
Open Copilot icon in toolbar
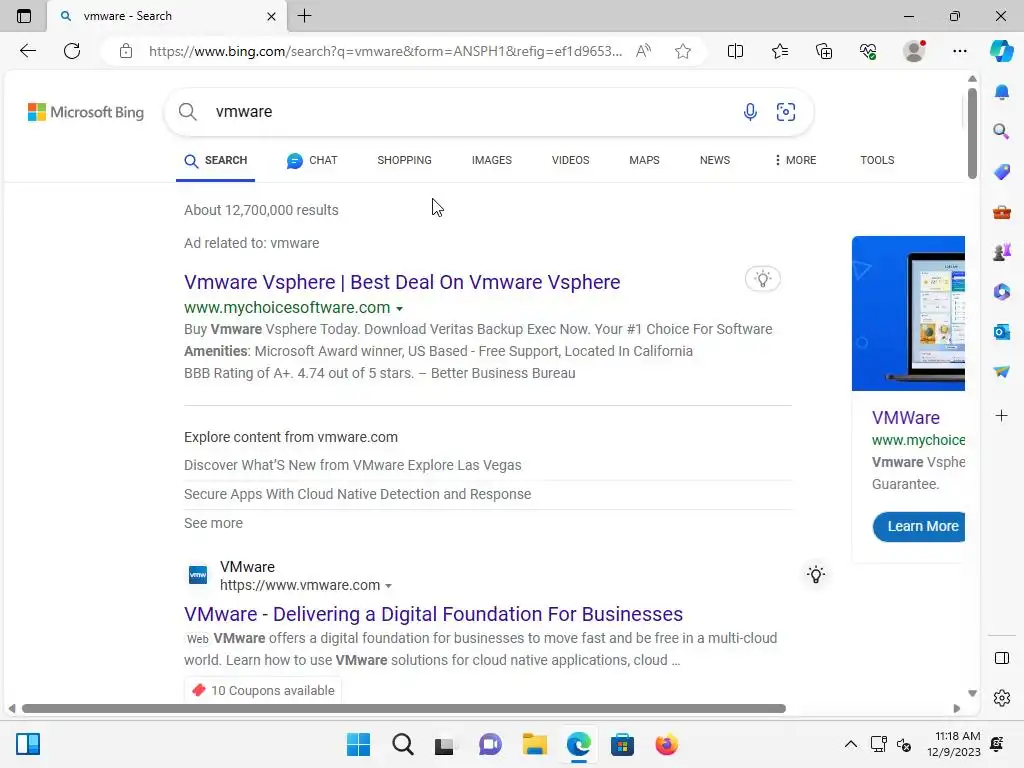coord(1001,51)
